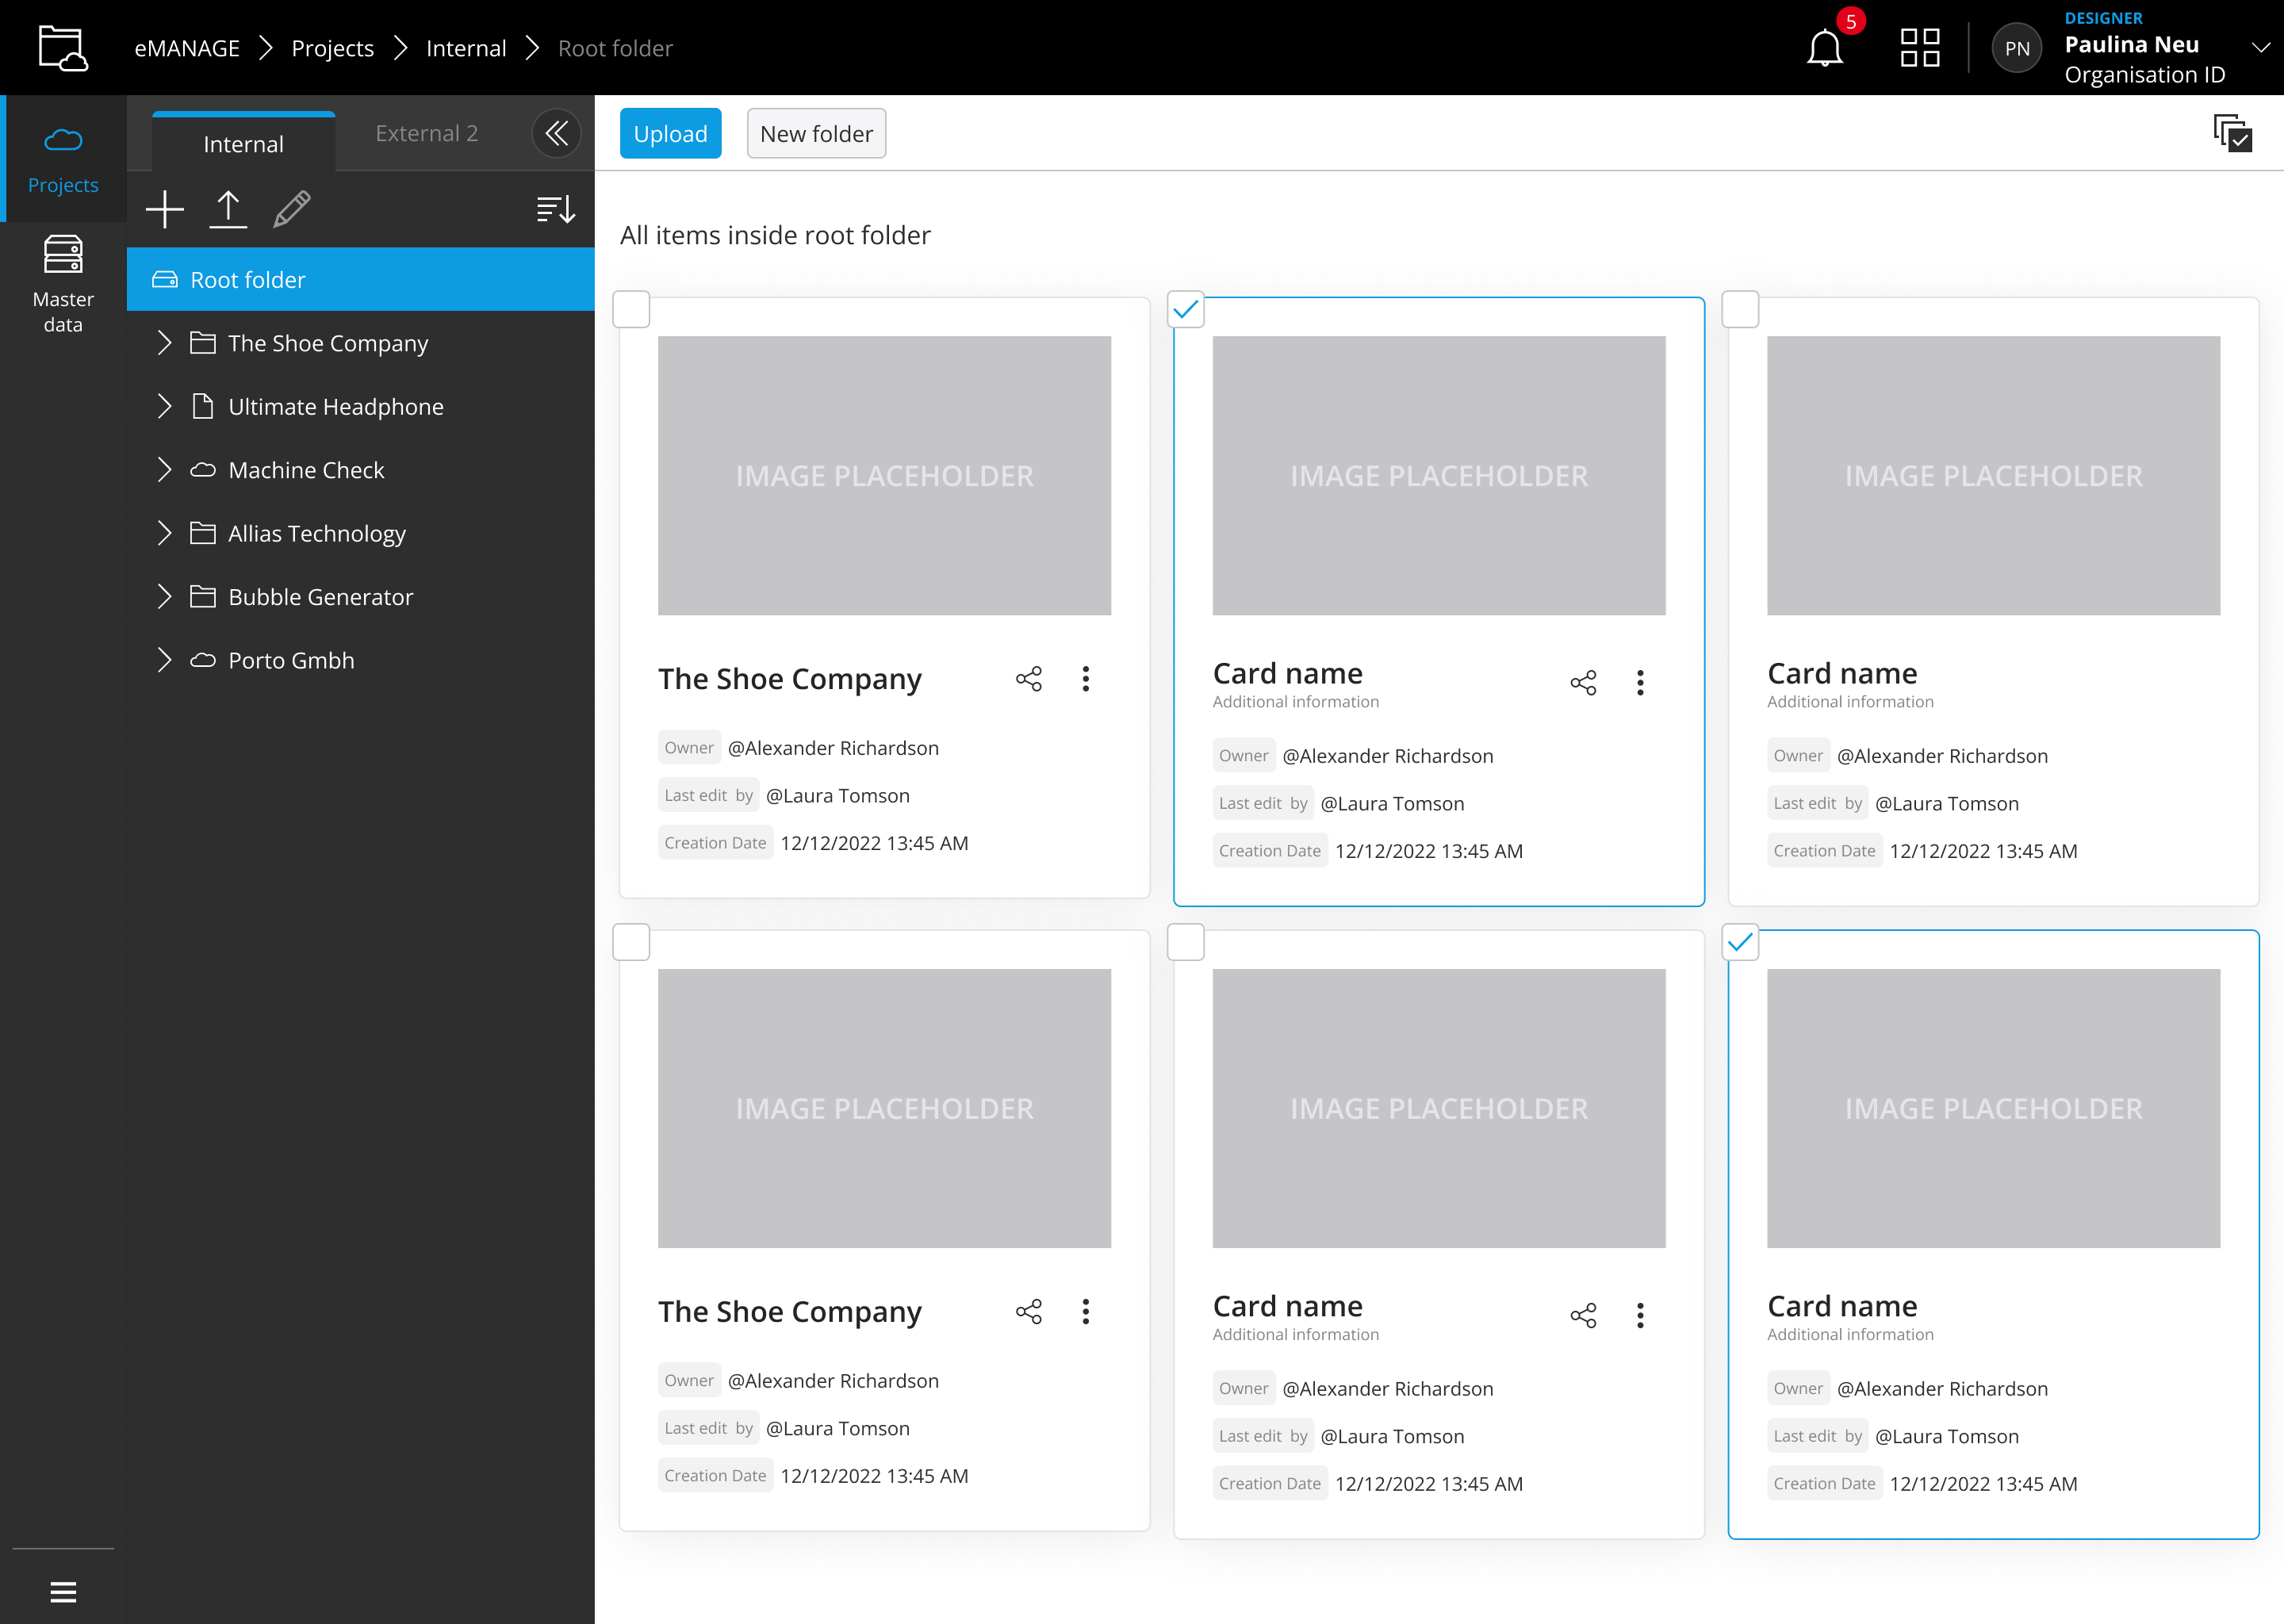This screenshot has height=1624, width=2284.
Task: Open the three-dot menu on a Card name card
Action: point(1640,682)
